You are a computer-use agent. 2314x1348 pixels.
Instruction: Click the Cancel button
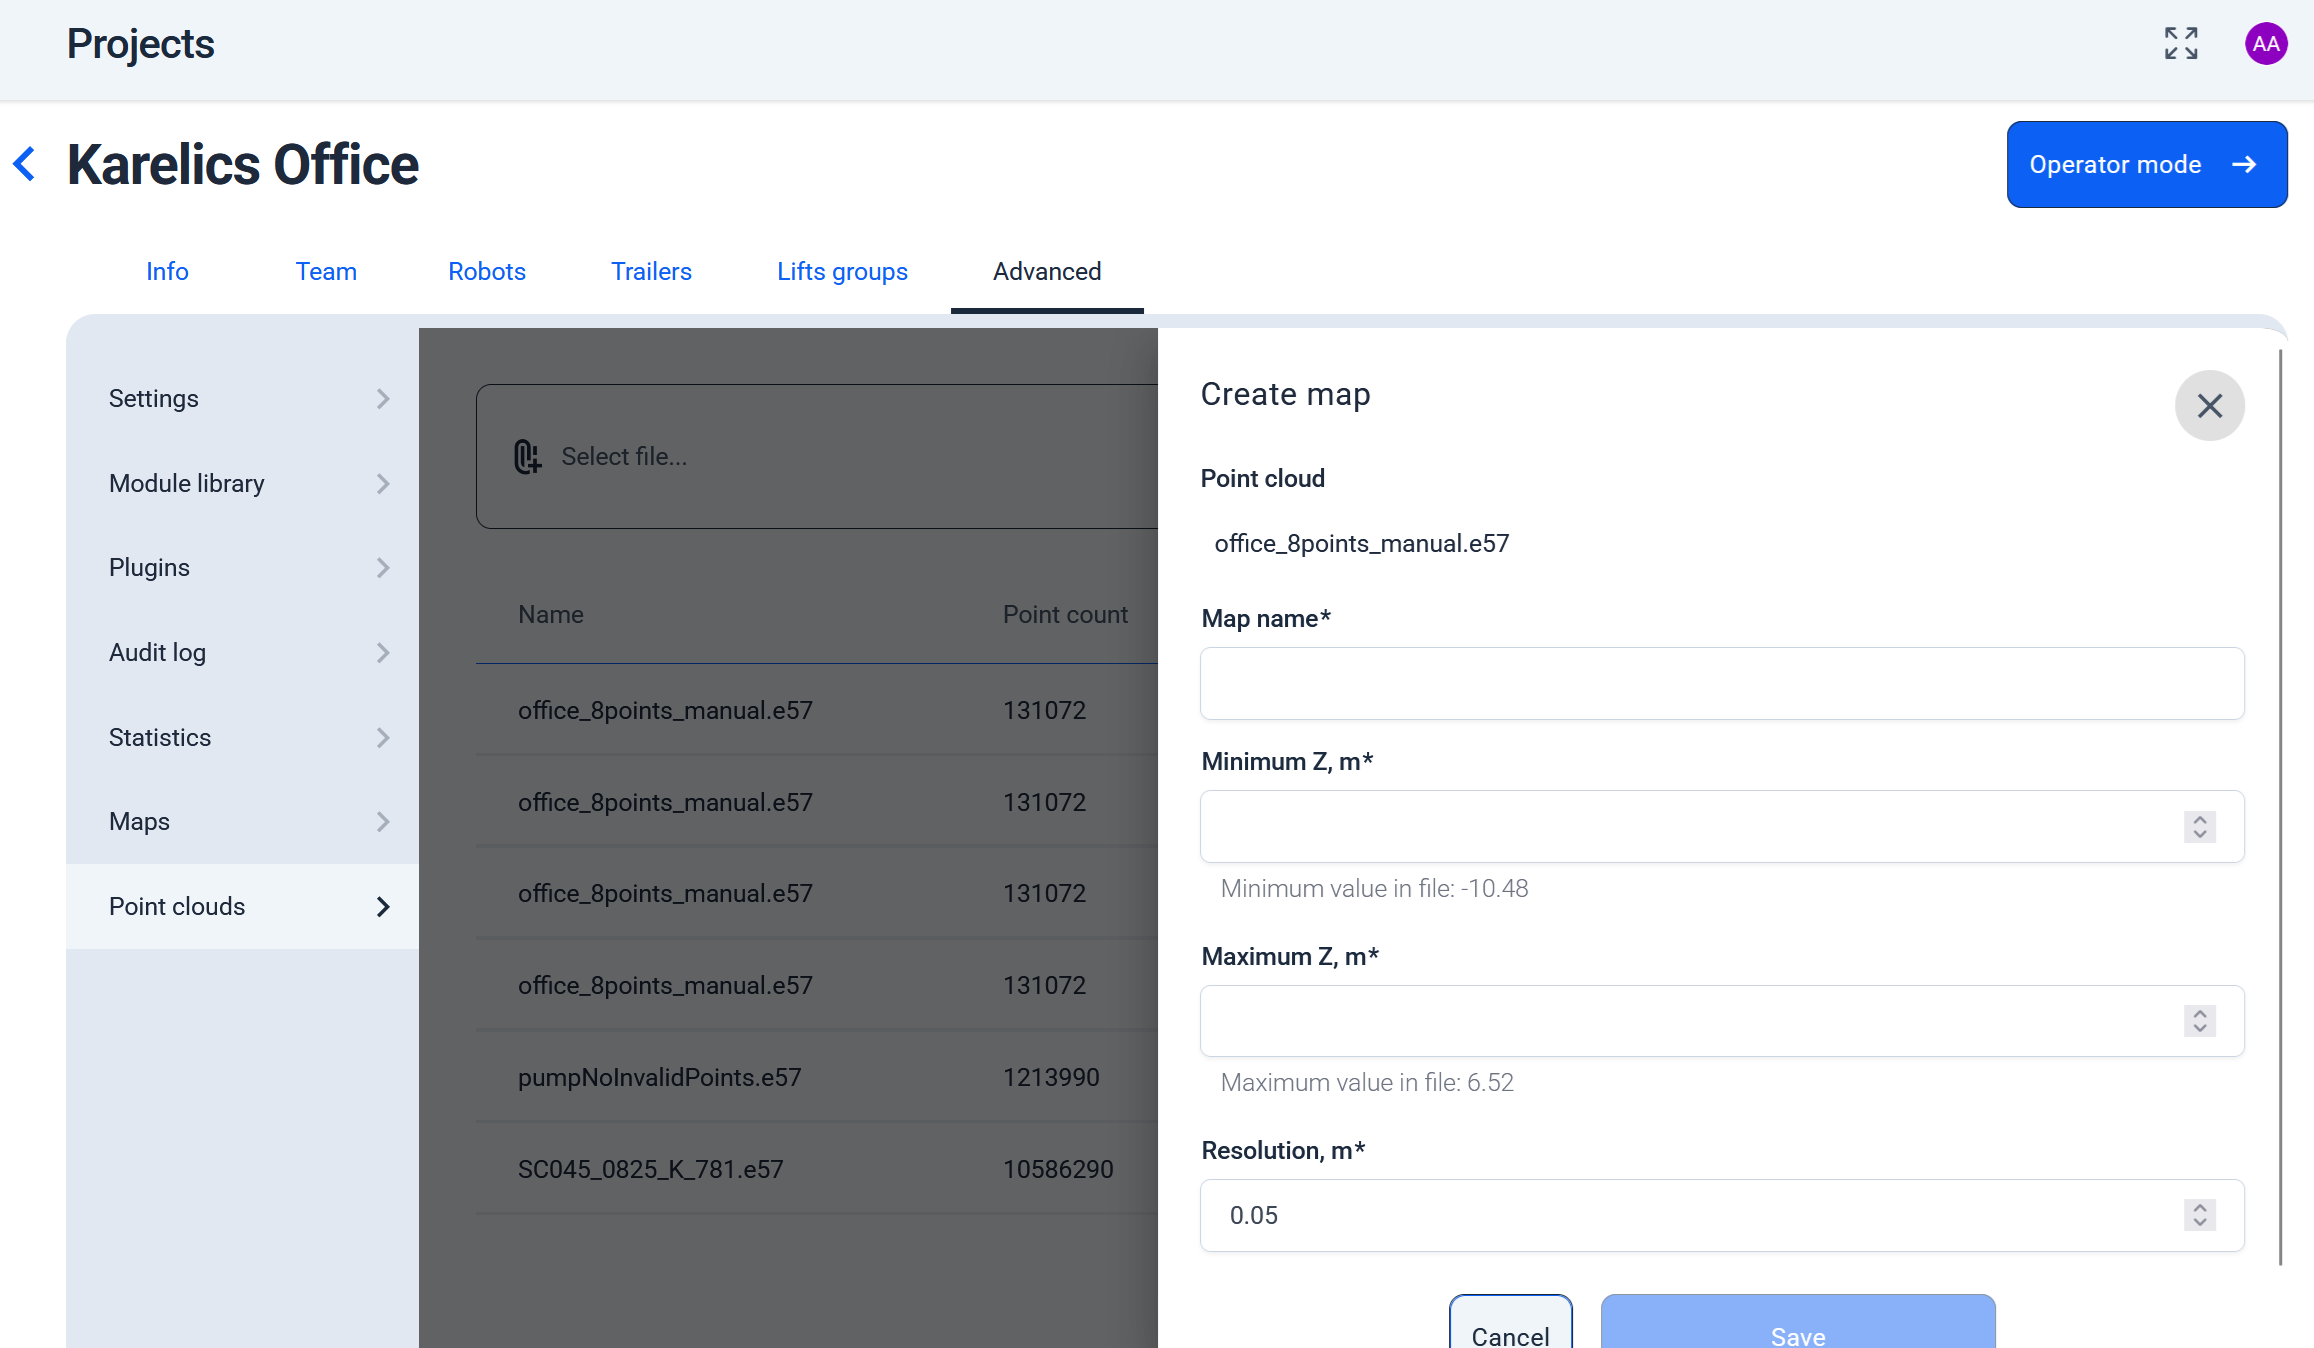[x=1510, y=1328]
